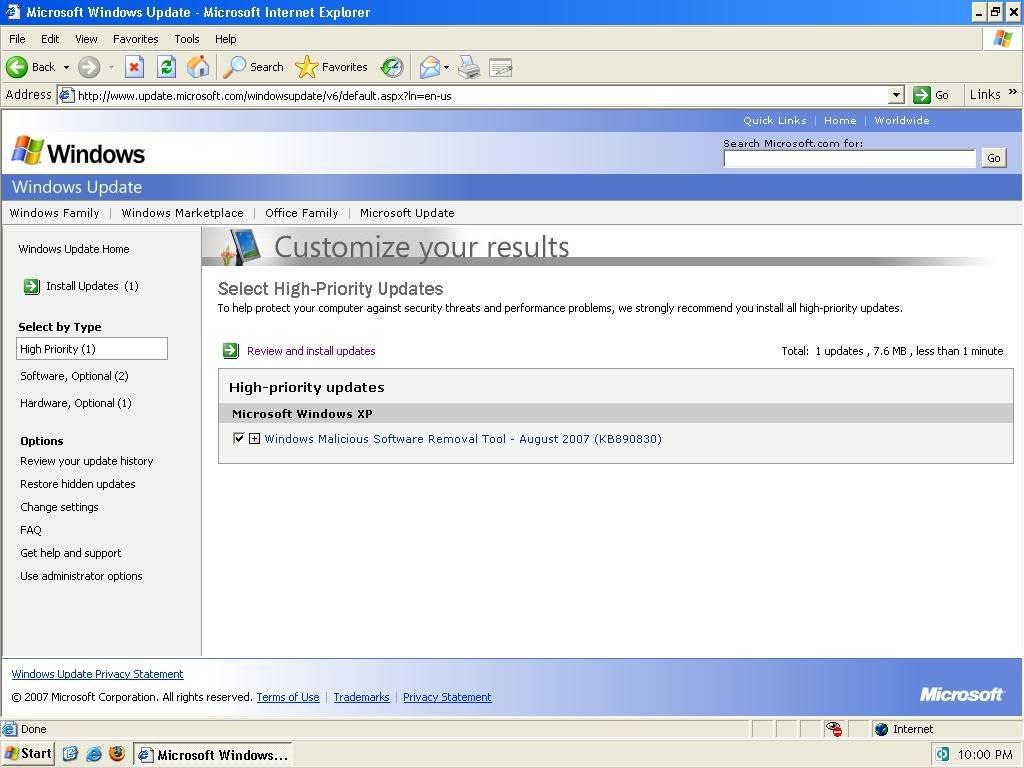1024x768 pixels.
Task: Open the Quick Links header link
Action: coord(775,120)
